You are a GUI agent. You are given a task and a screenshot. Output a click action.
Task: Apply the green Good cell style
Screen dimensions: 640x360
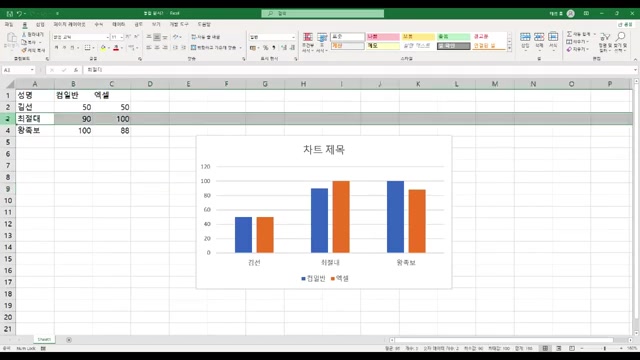tap(453, 37)
